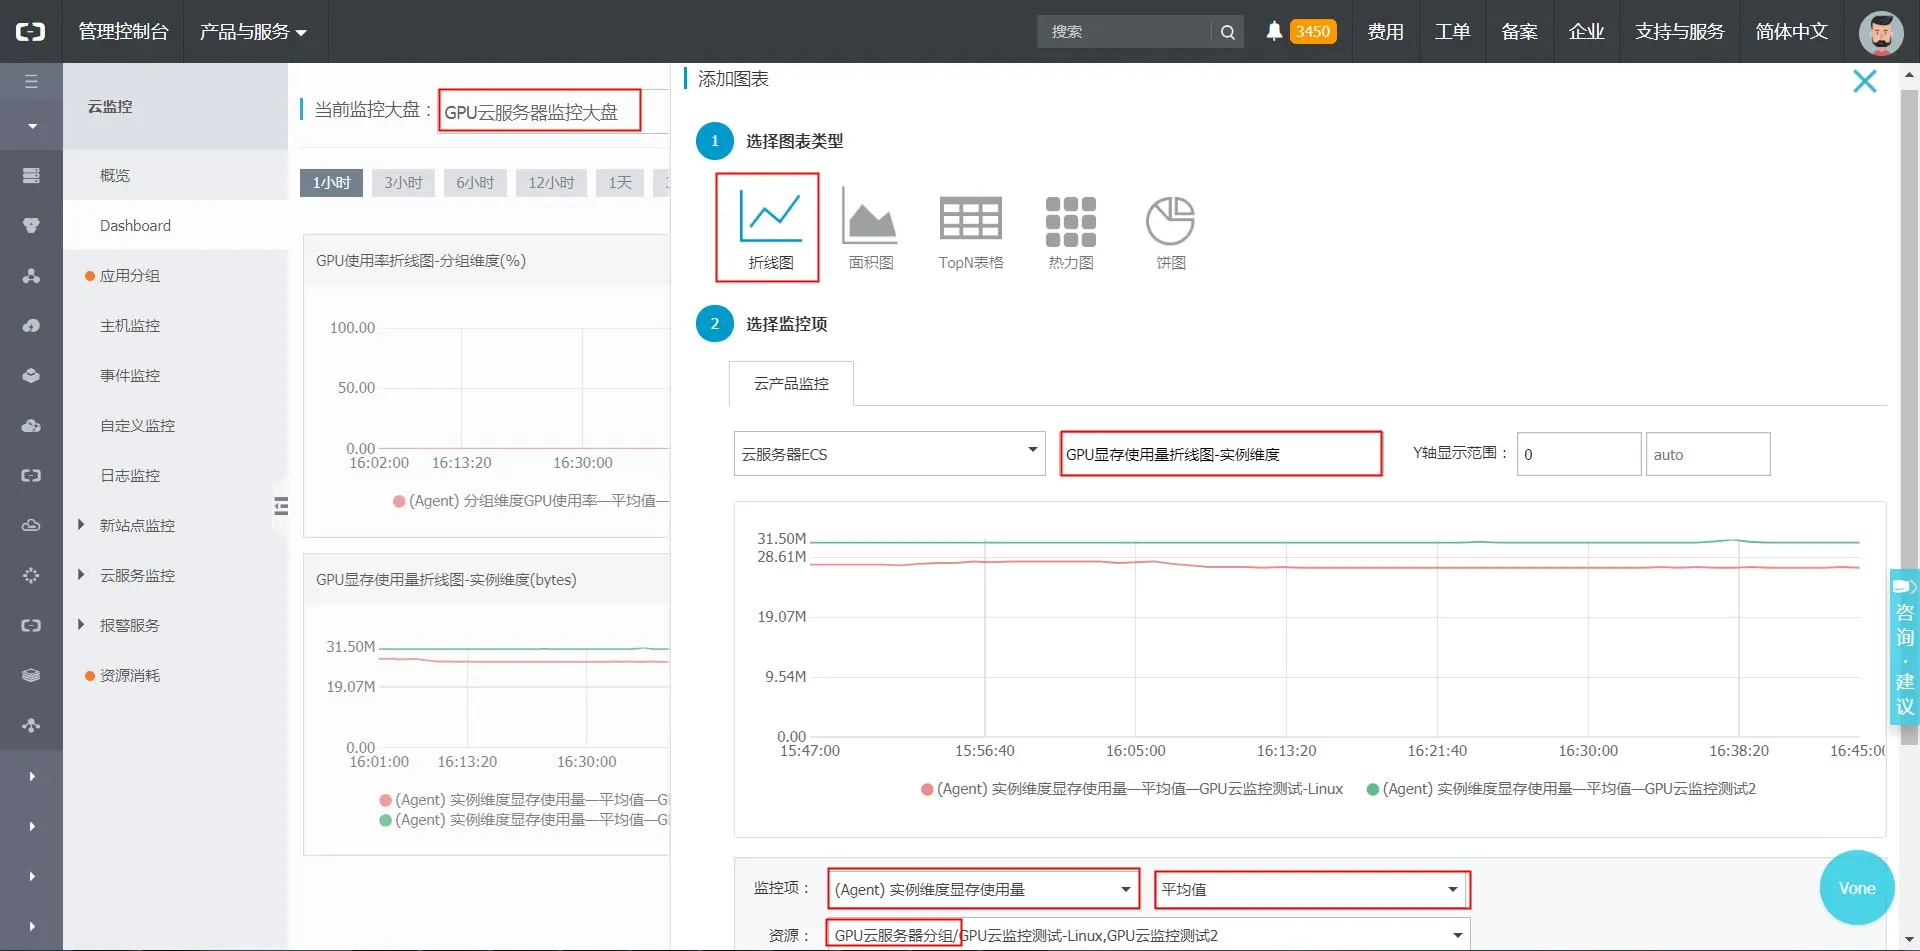Open 费用 in the top bar
The image size is (1920, 951).
[x=1385, y=32]
